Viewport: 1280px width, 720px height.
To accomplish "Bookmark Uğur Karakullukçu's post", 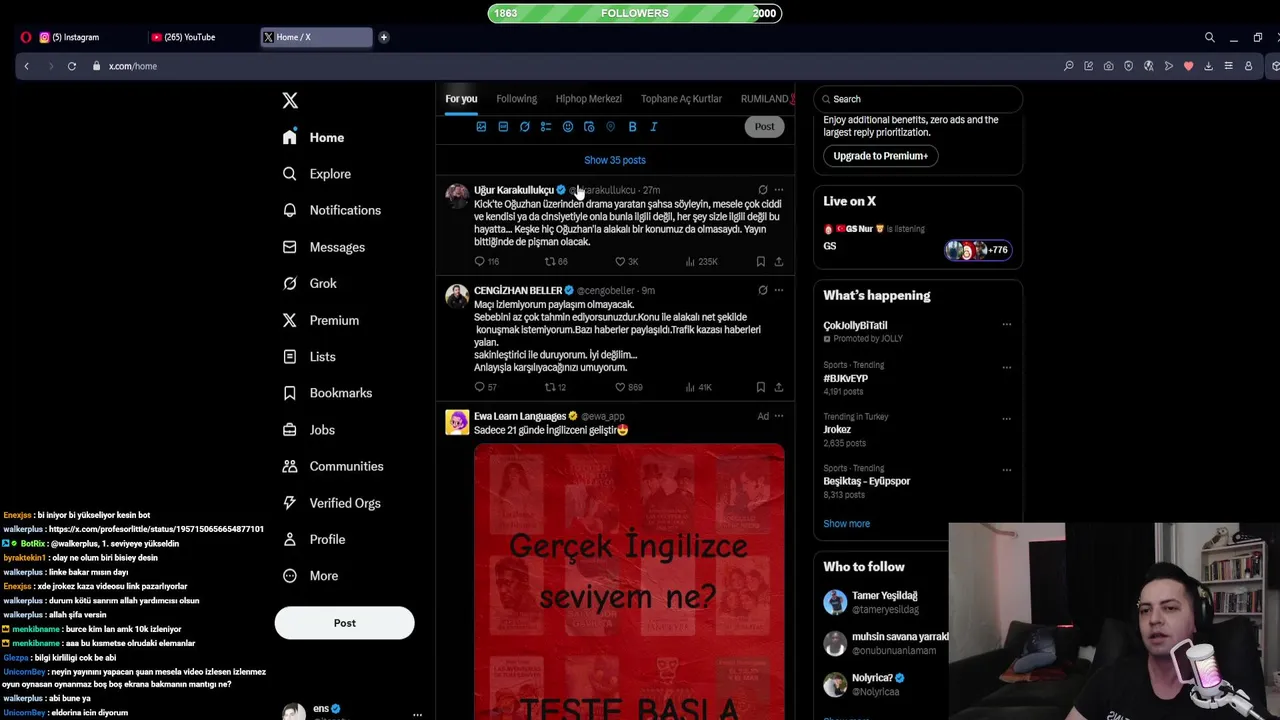I will click(x=761, y=262).
